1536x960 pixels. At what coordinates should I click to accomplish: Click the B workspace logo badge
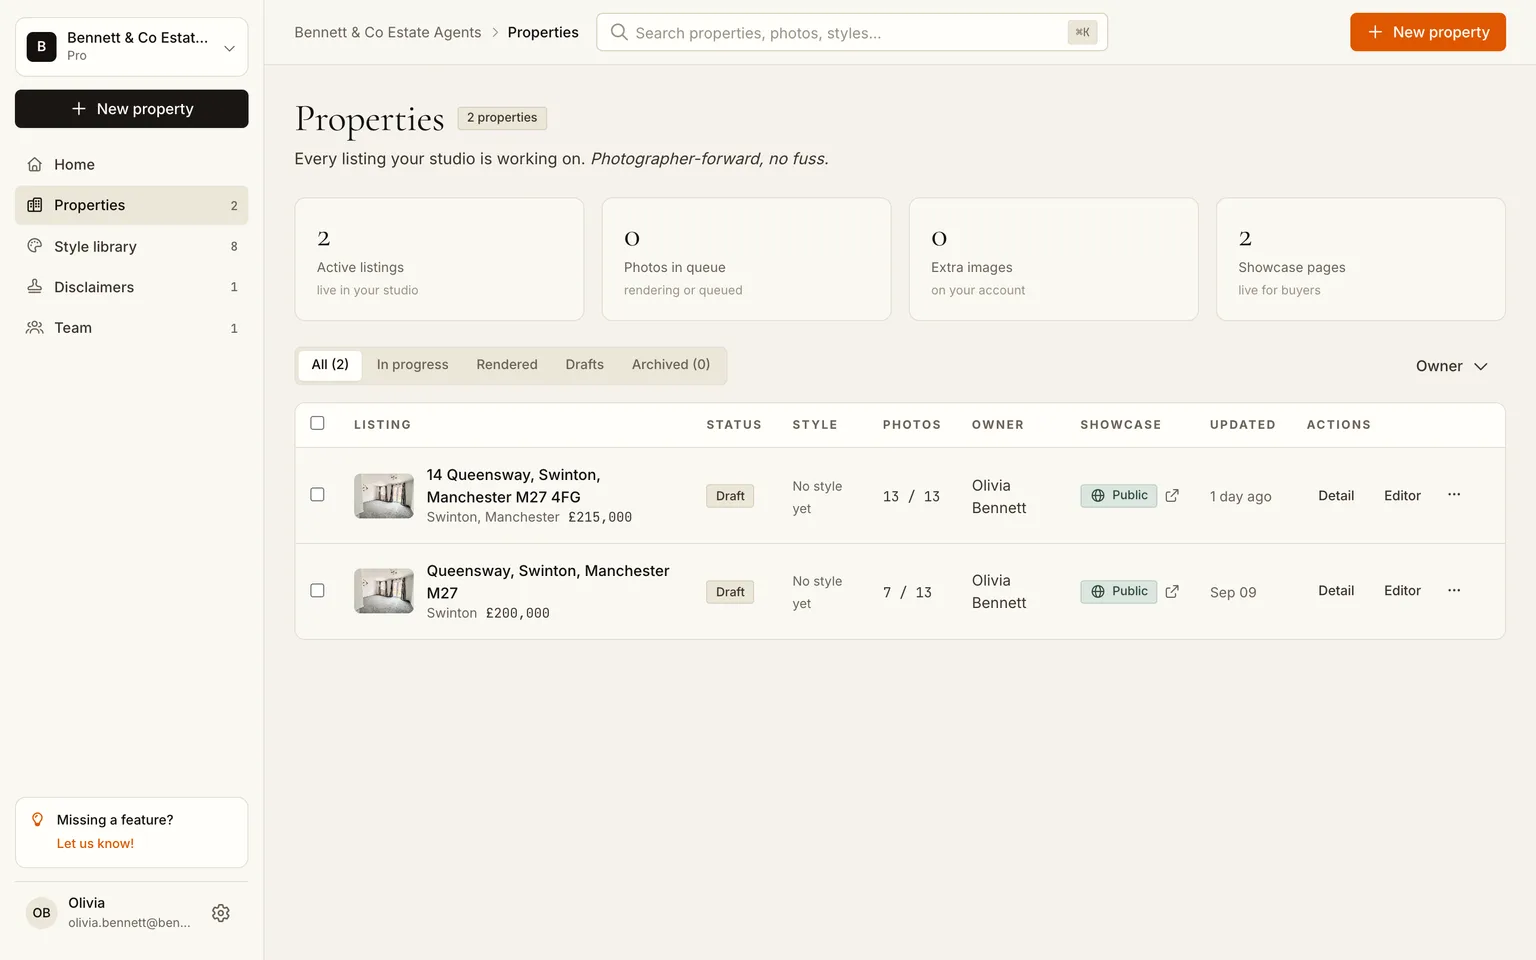pos(41,46)
